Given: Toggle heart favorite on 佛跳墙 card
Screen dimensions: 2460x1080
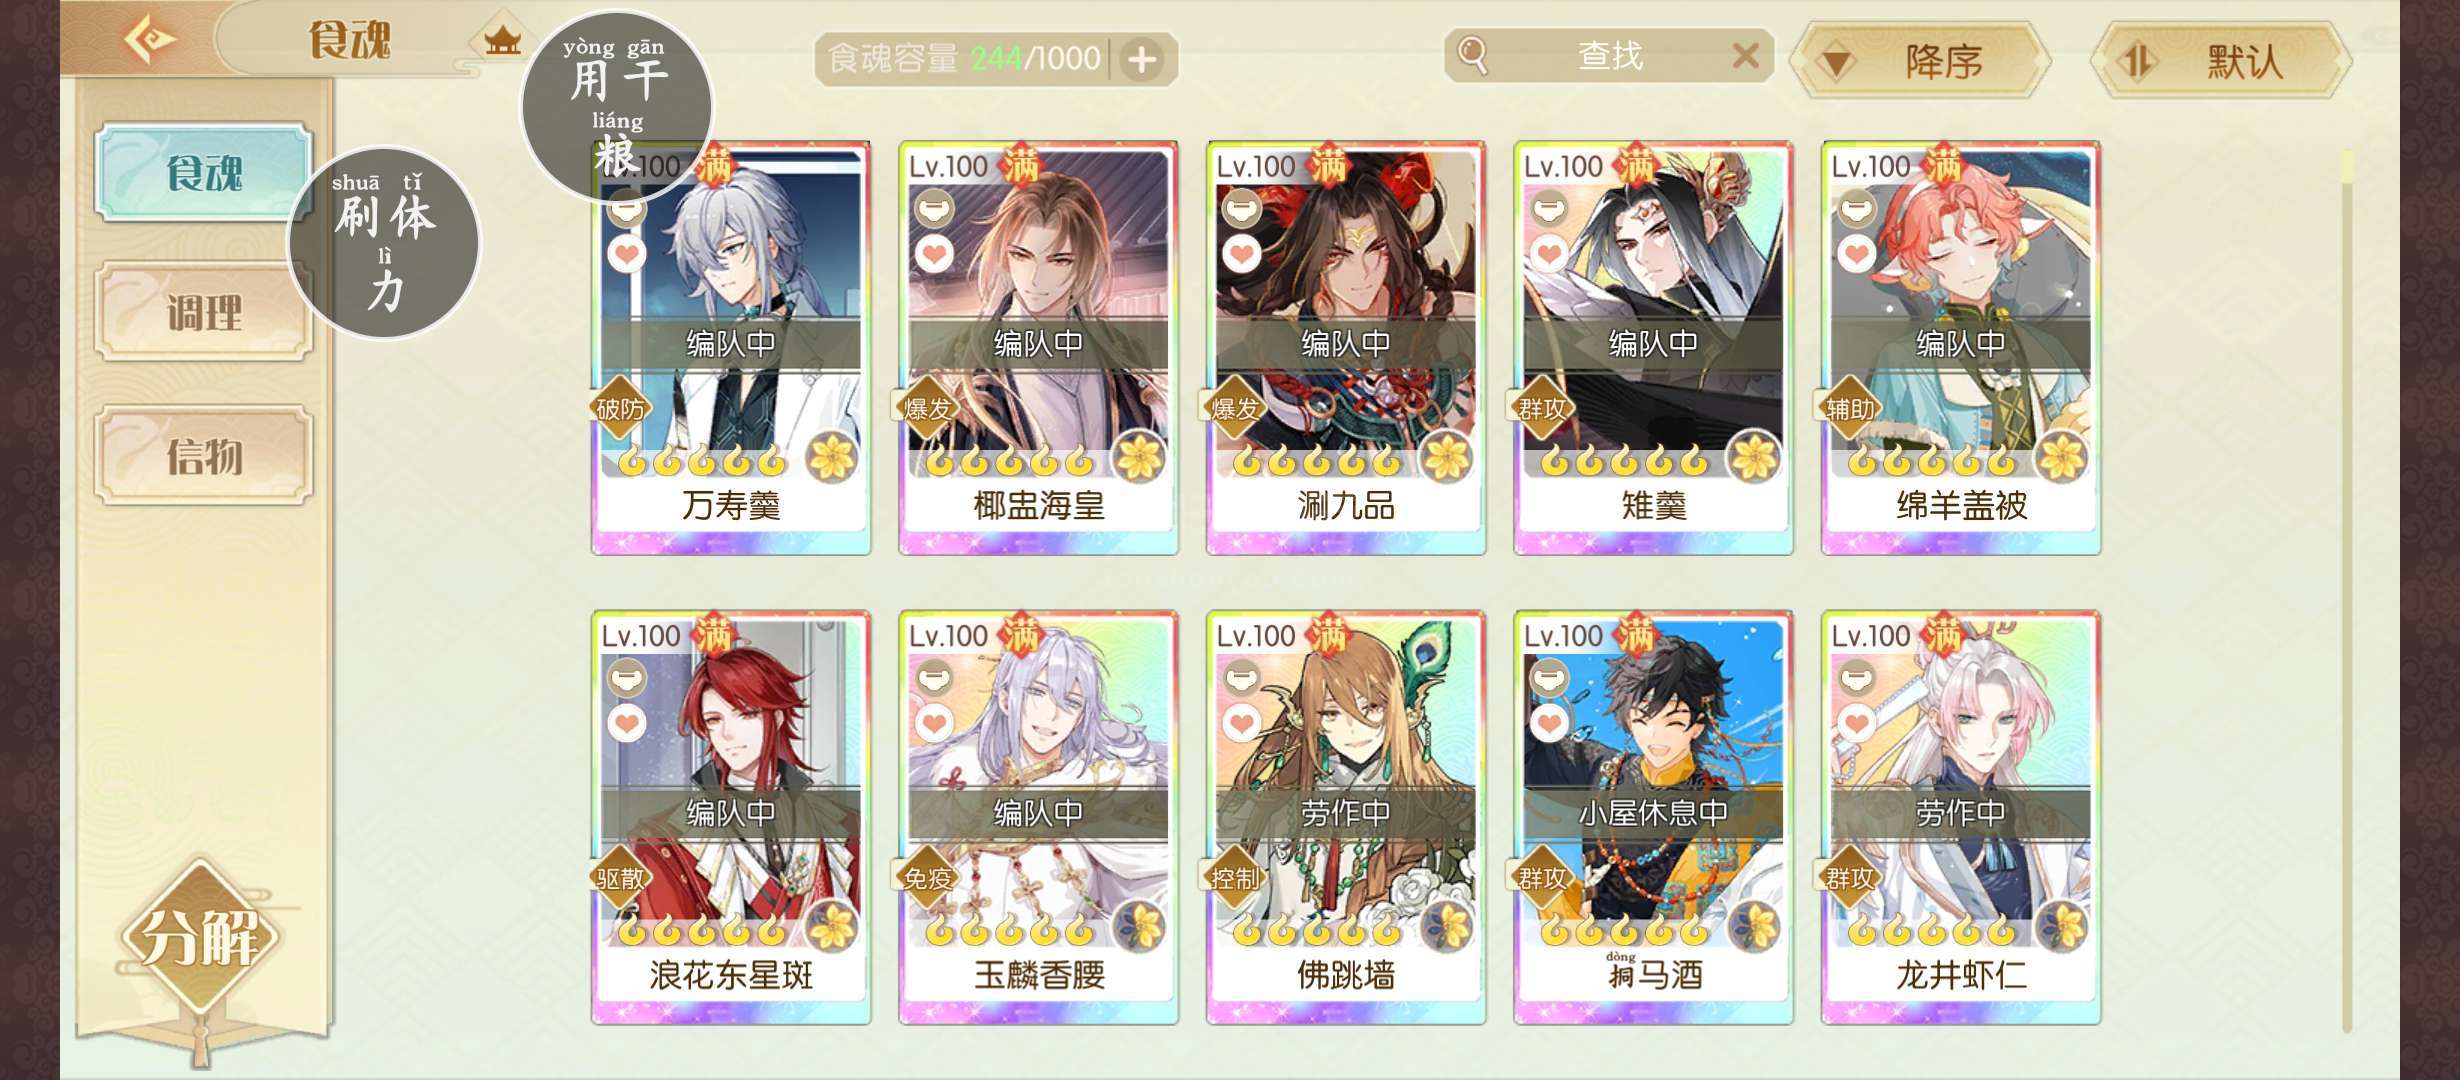Looking at the screenshot, I should [1241, 722].
